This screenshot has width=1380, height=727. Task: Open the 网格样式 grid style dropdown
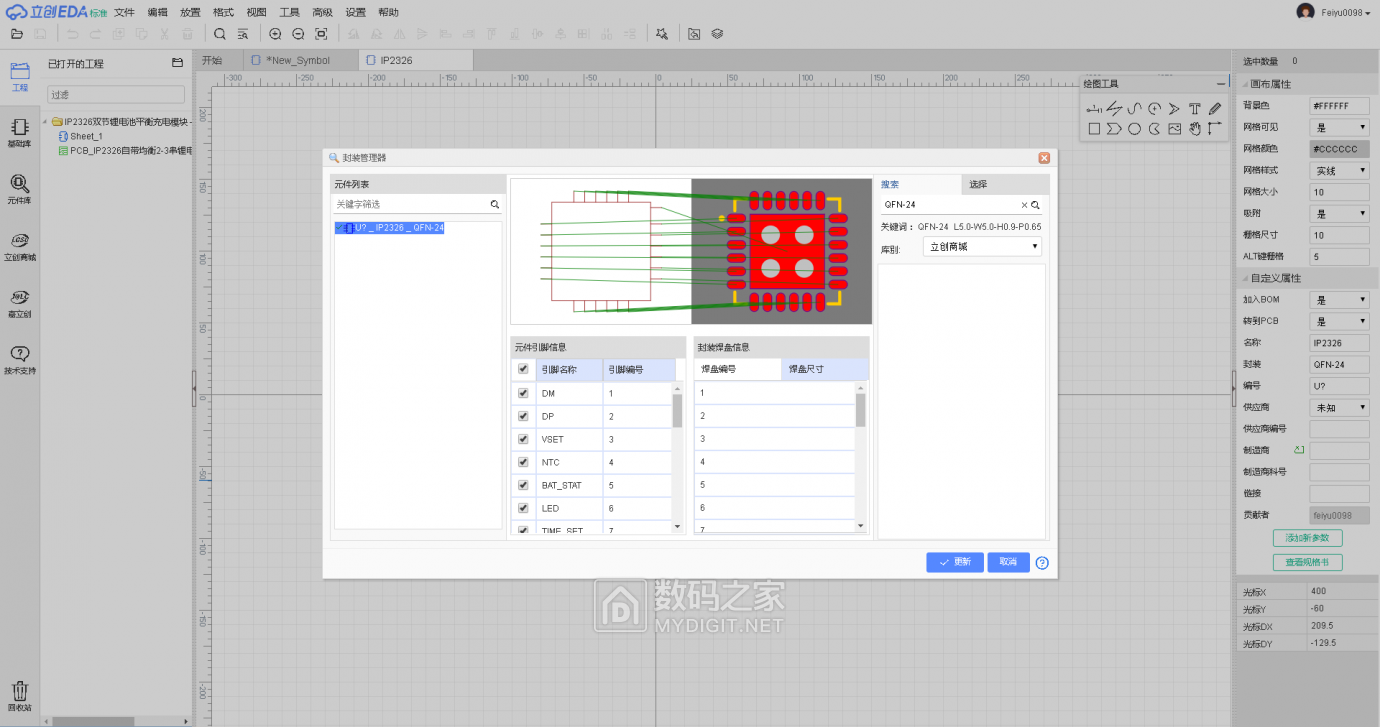coord(1340,171)
